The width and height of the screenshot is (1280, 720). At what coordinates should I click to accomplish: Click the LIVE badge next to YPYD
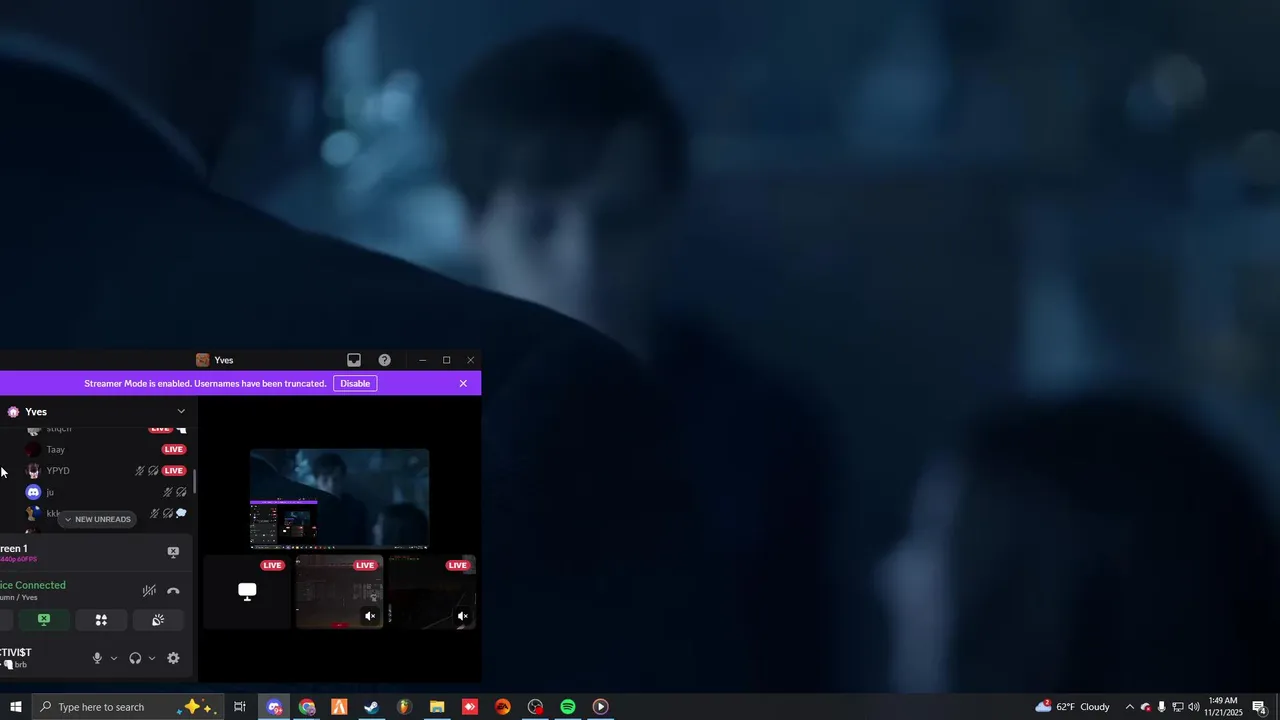(174, 471)
